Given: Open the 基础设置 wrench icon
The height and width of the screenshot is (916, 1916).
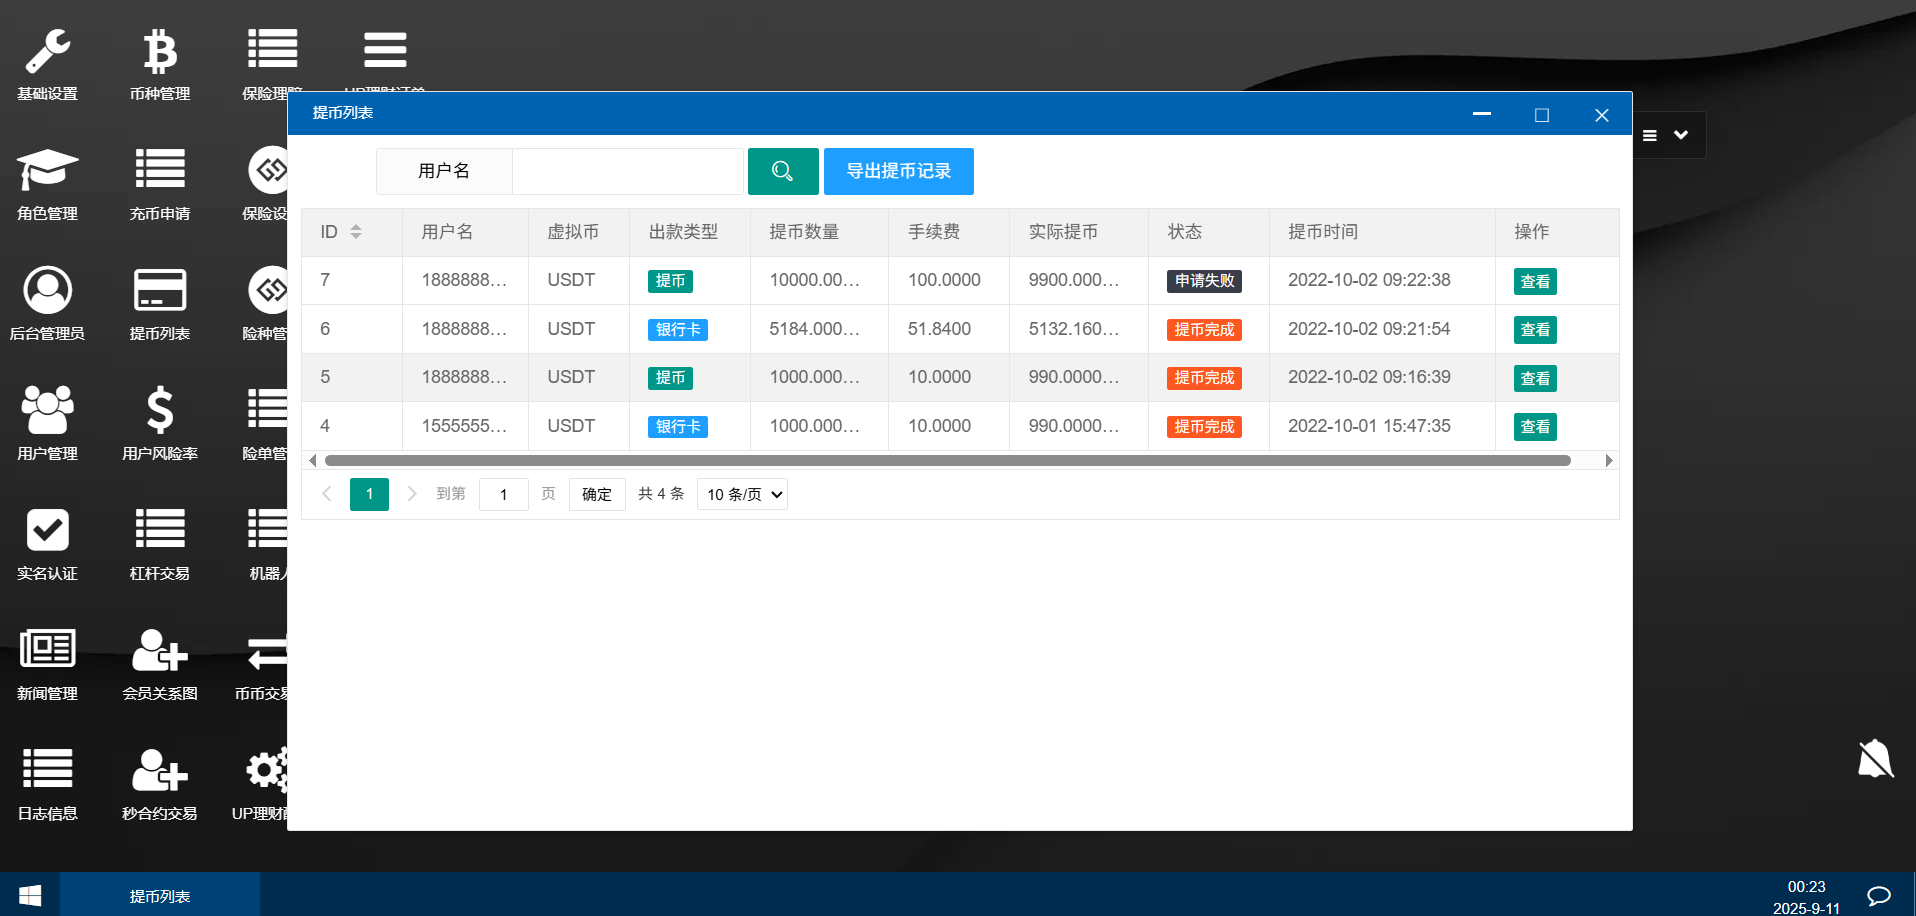Looking at the screenshot, I should [47, 52].
